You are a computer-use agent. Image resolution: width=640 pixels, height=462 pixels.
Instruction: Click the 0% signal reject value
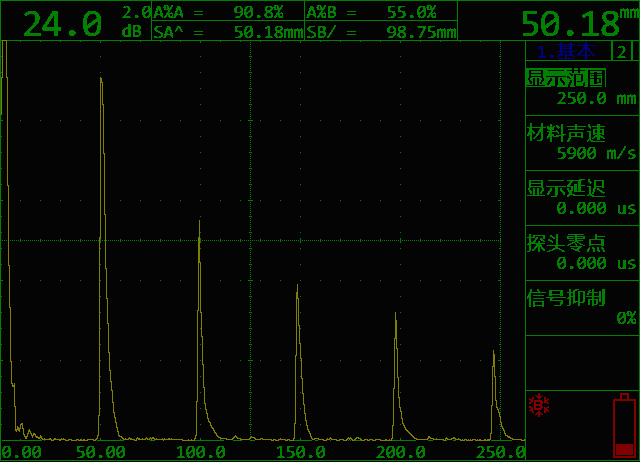[625, 318]
